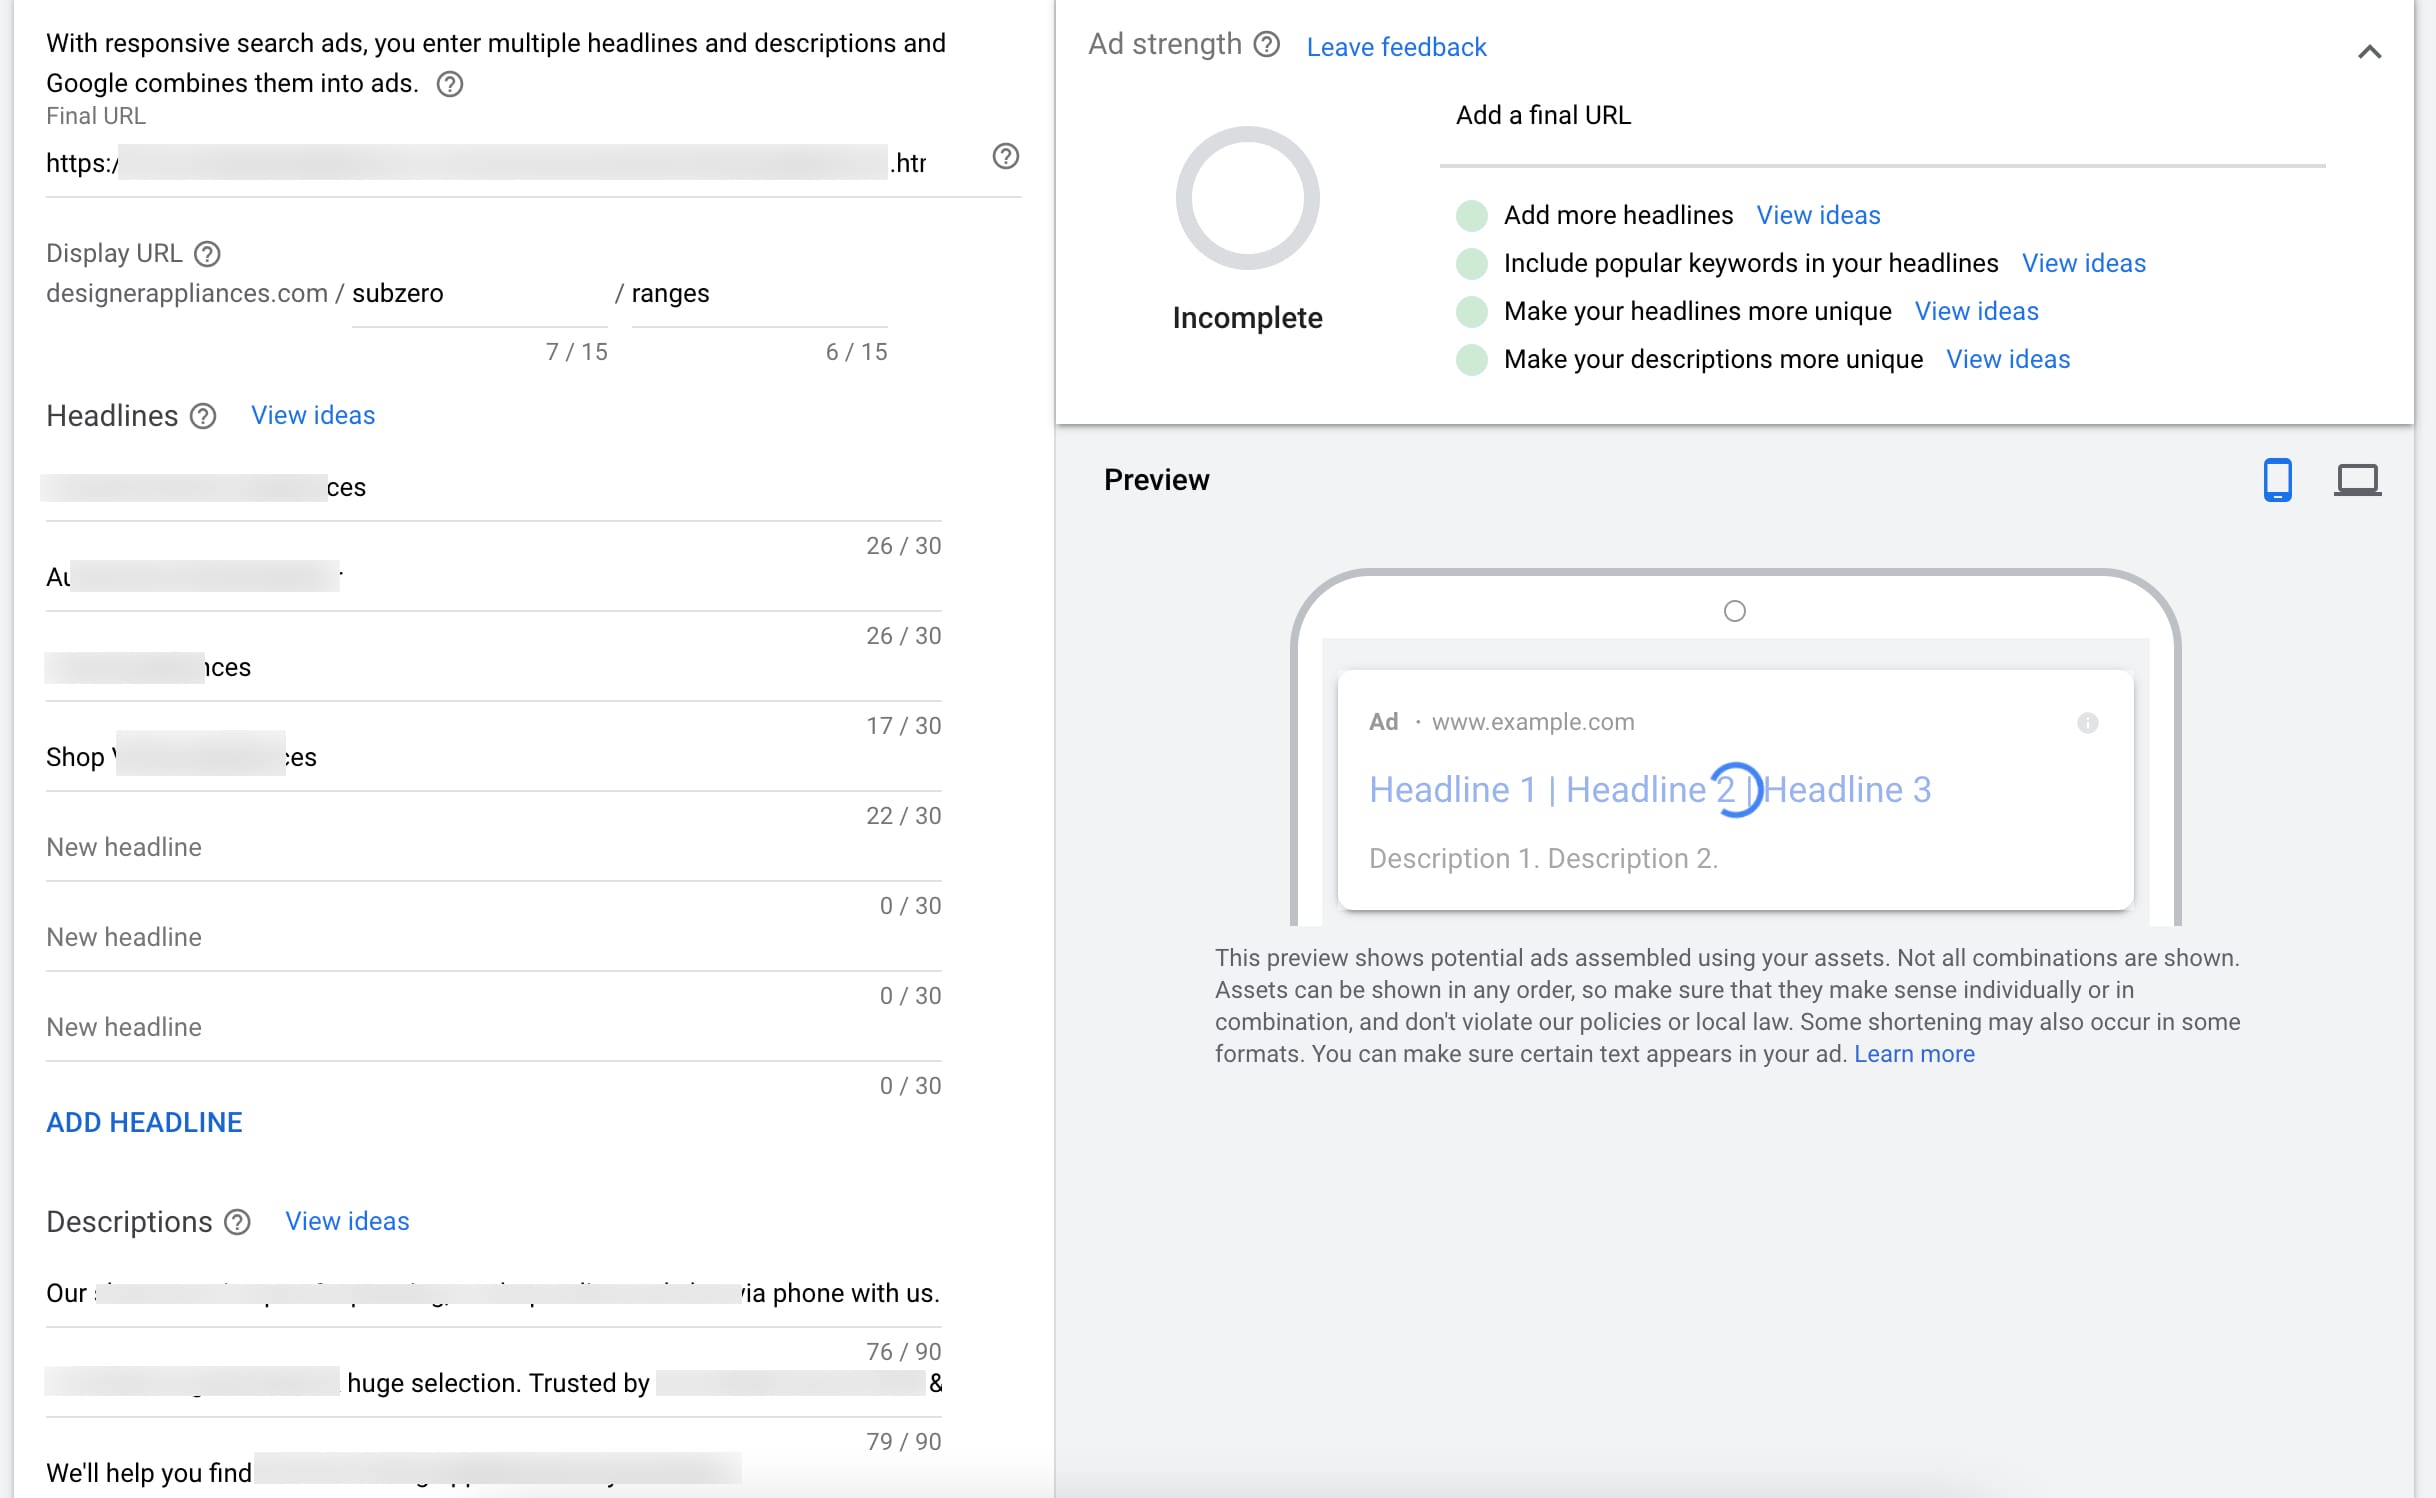This screenshot has width=2436, height=1498.
Task: Click 'View ideas' for popular keywords
Action: click(2083, 261)
